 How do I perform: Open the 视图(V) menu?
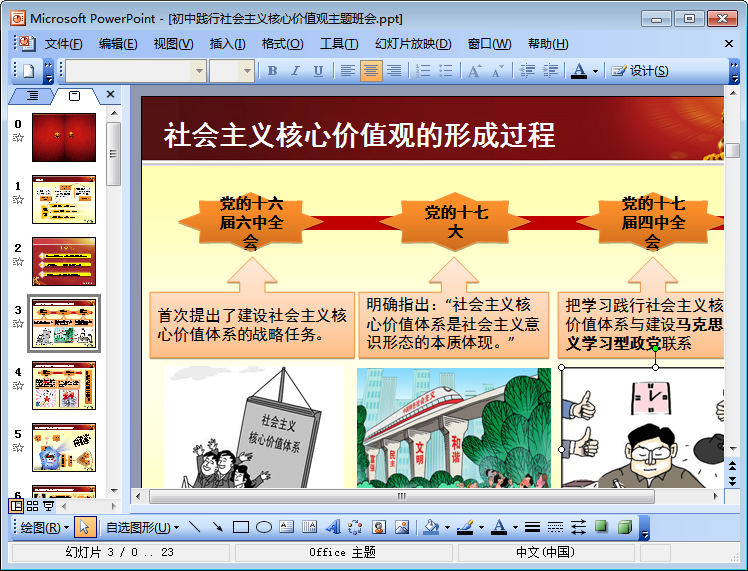pos(173,44)
